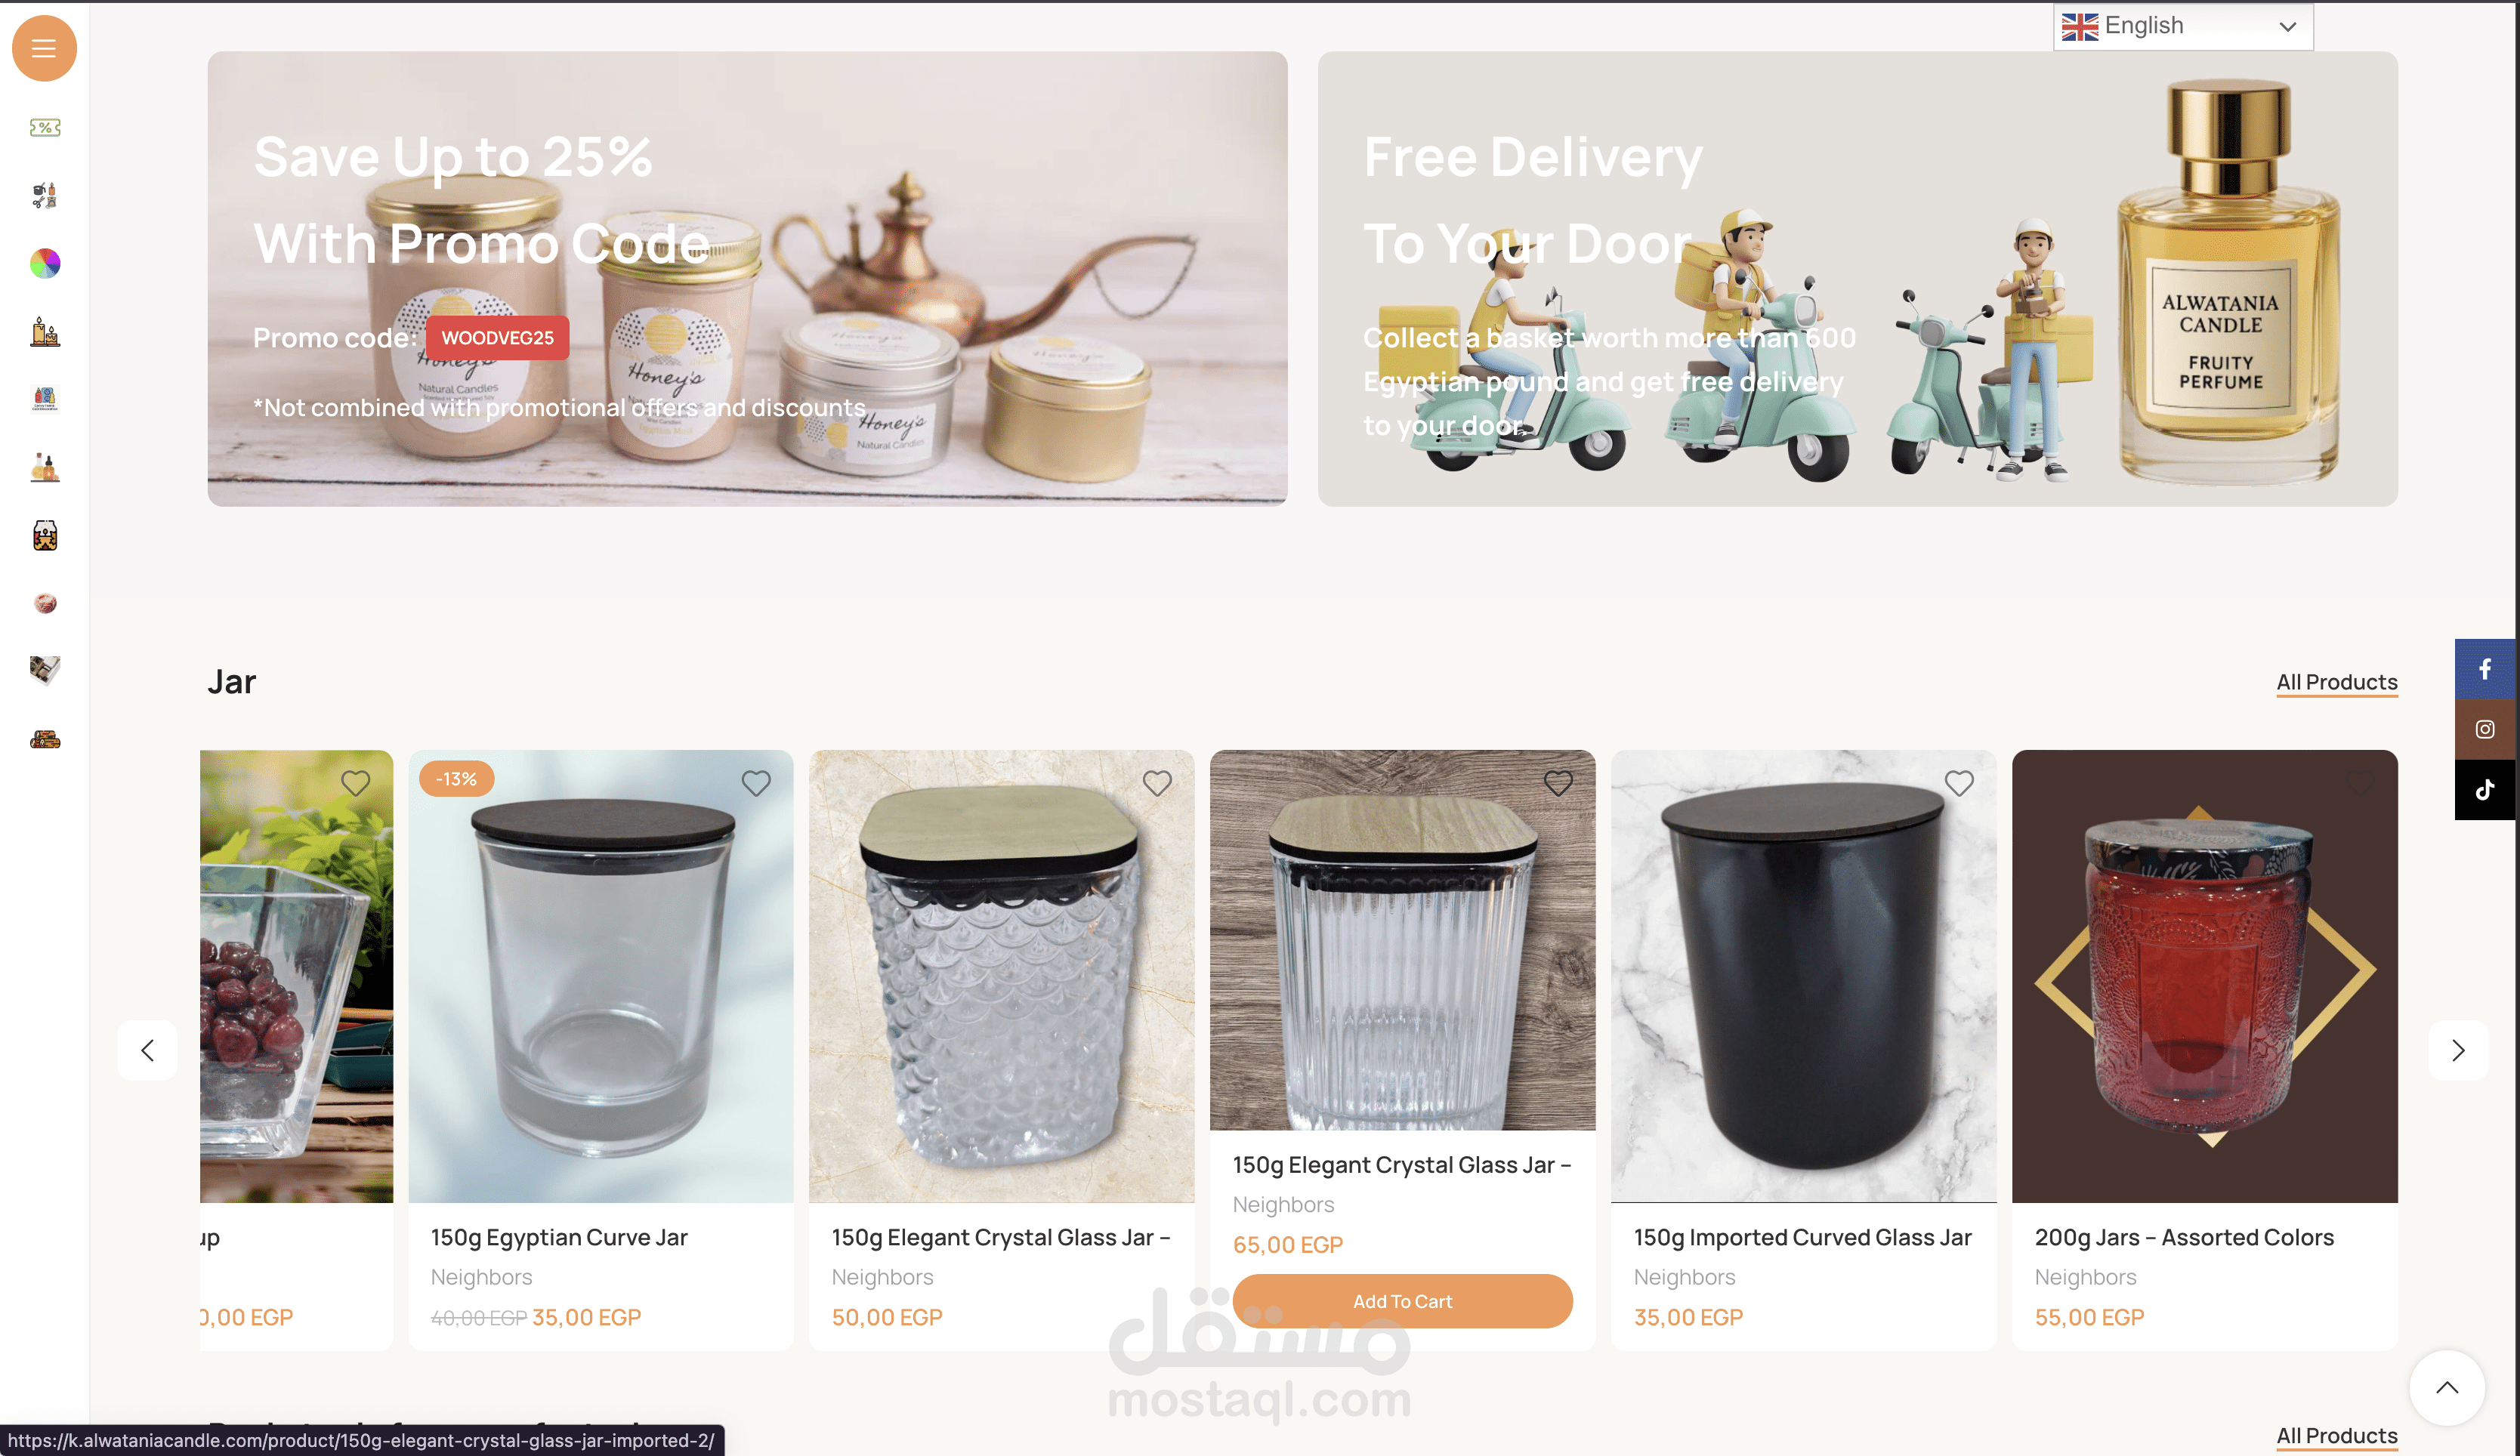Viewport: 2520px width, 1456px height.
Task: Open the candle jars sidebar category
Action: (45, 535)
